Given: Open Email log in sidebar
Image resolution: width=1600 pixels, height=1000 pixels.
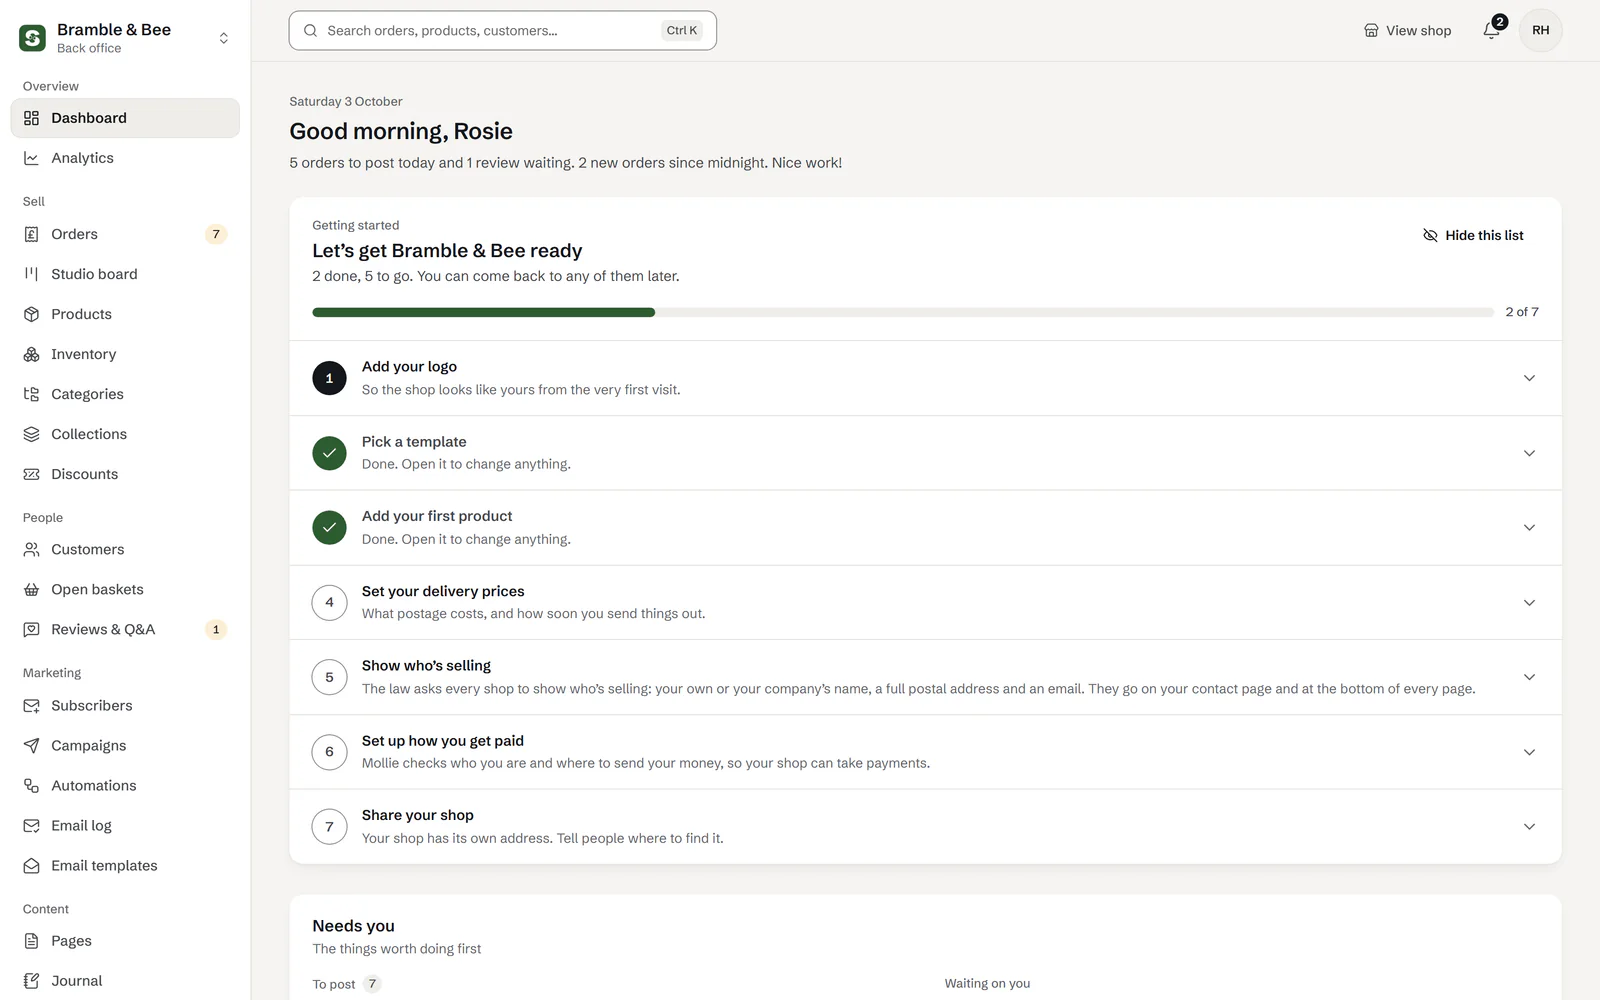Looking at the screenshot, I should [125, 826].
